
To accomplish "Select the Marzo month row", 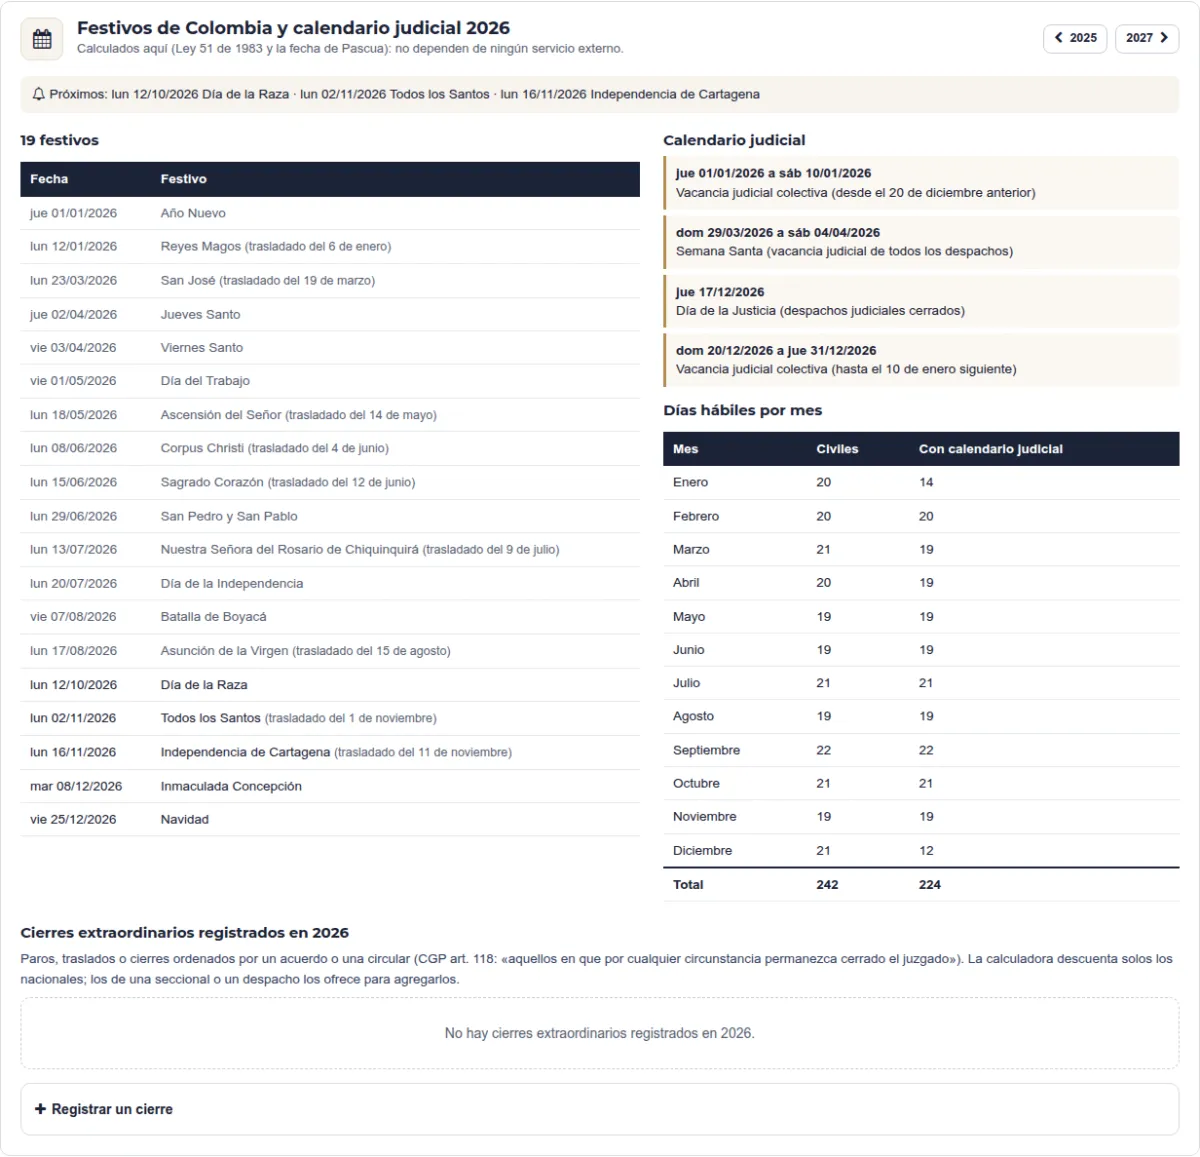I will 921,549.
